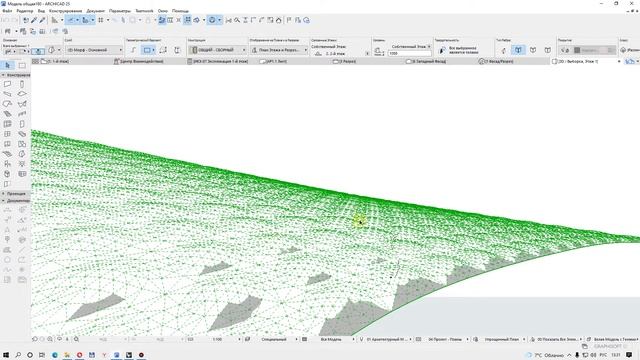Select the rightmost edge type button
The width and height of the screenshot is (640, 360).
[x=547, y=50]
